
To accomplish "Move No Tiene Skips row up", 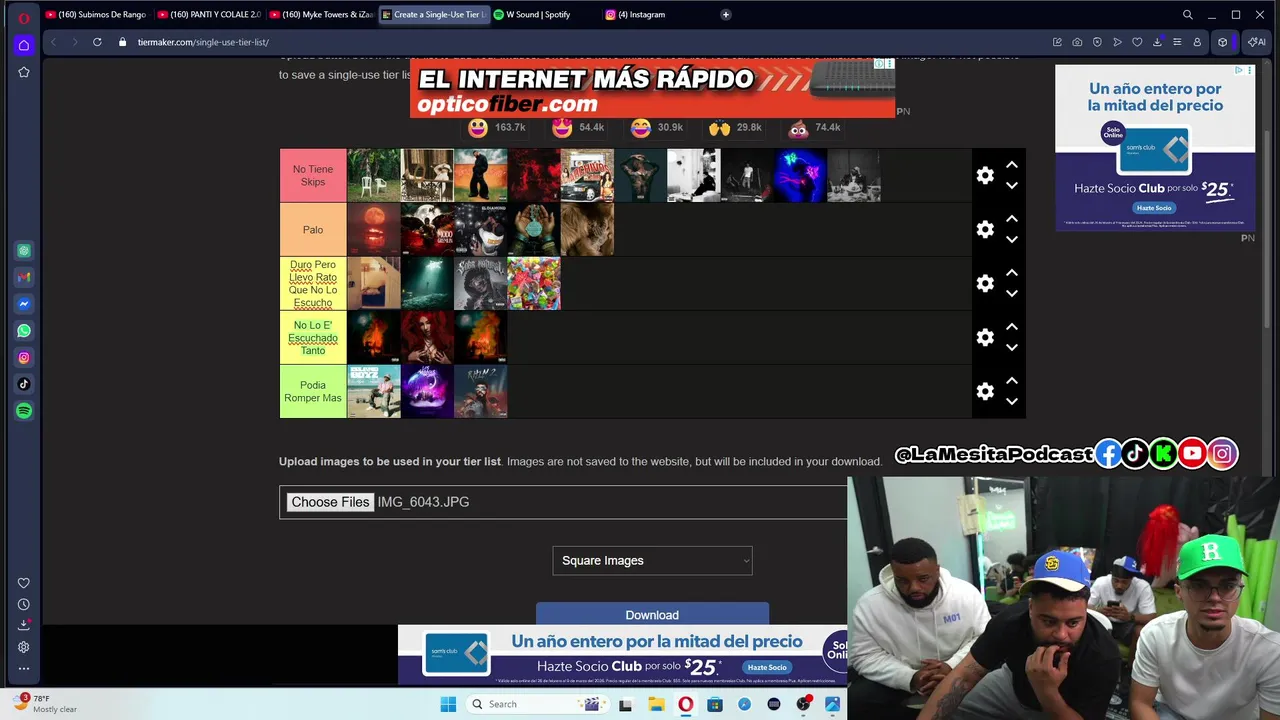I will pos(1011,165).
